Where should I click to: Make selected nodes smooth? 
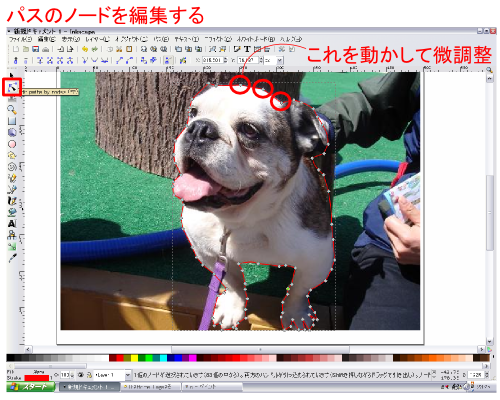click(x=95, y=60)
